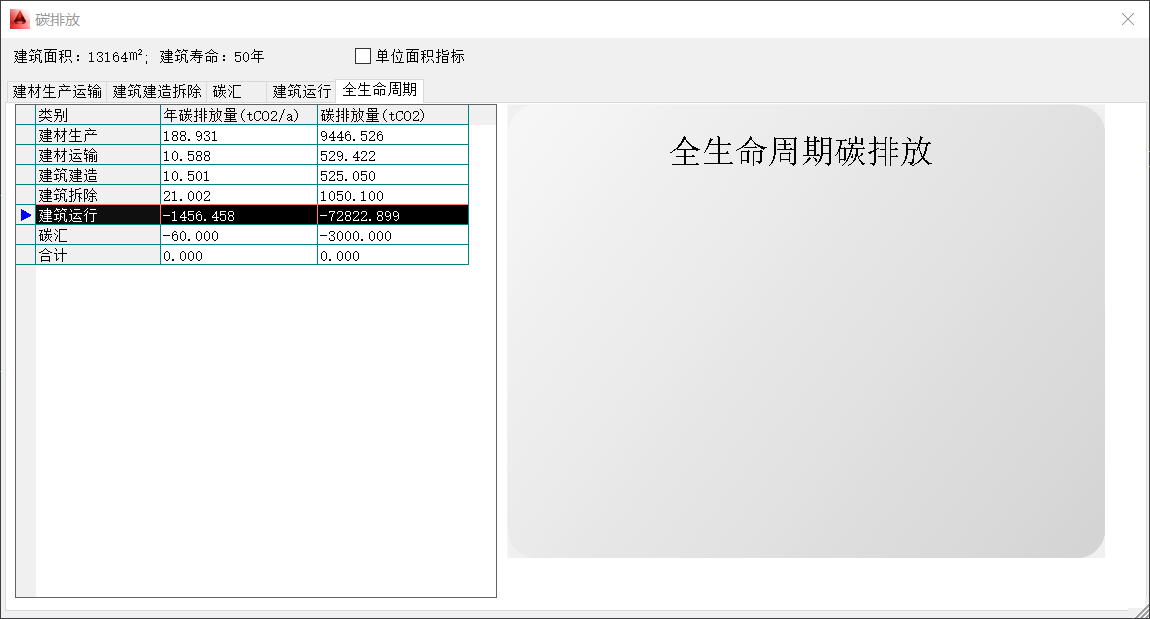Open the 建筑建造拆除 tab
This screenshot has width=1150, height=619.
[x=157, y=91]
